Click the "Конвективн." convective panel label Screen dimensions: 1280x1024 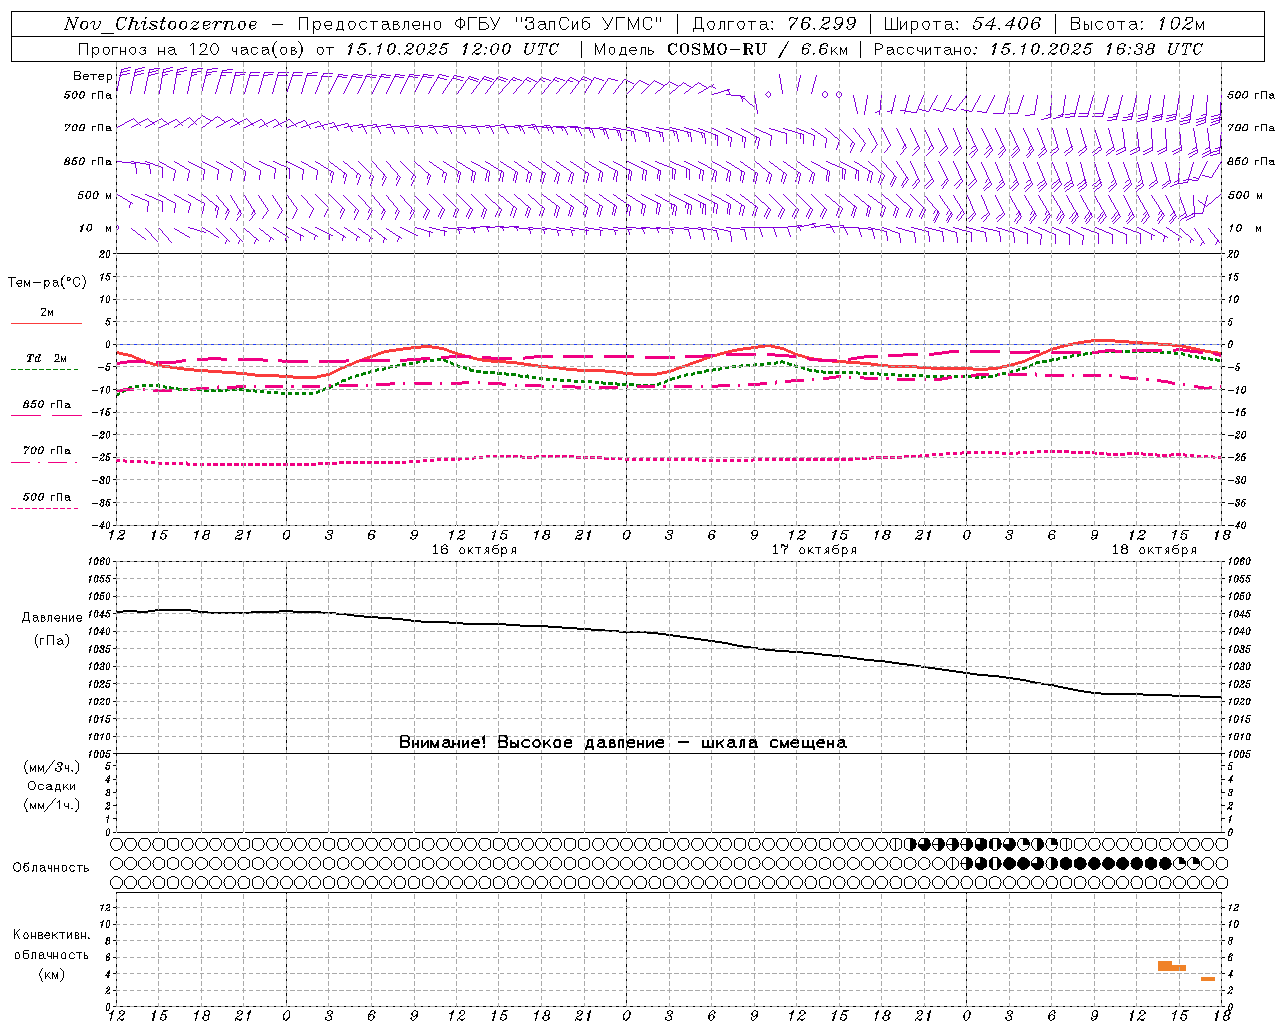pos(52,935)
